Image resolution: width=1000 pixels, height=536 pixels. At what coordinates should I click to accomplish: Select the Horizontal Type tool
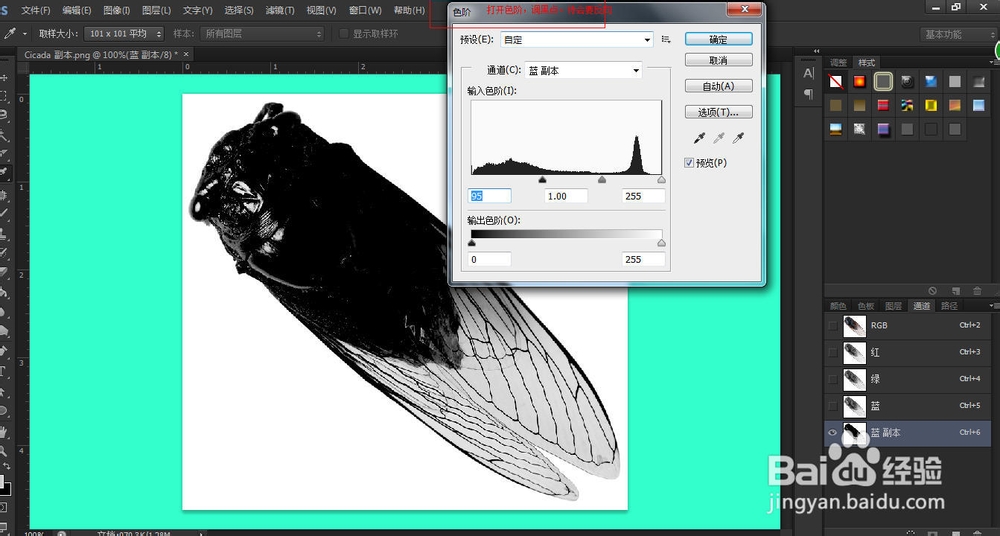[x=3, y=371]
